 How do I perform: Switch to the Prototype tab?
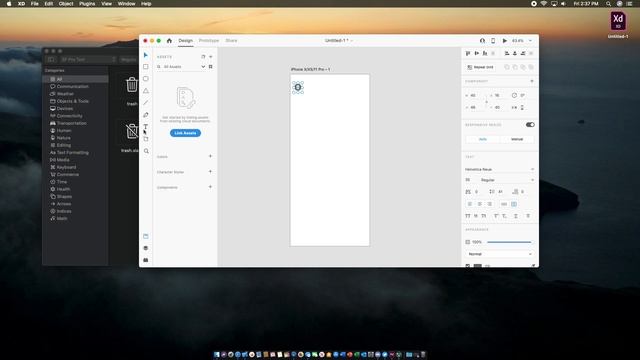click(209, 40)
